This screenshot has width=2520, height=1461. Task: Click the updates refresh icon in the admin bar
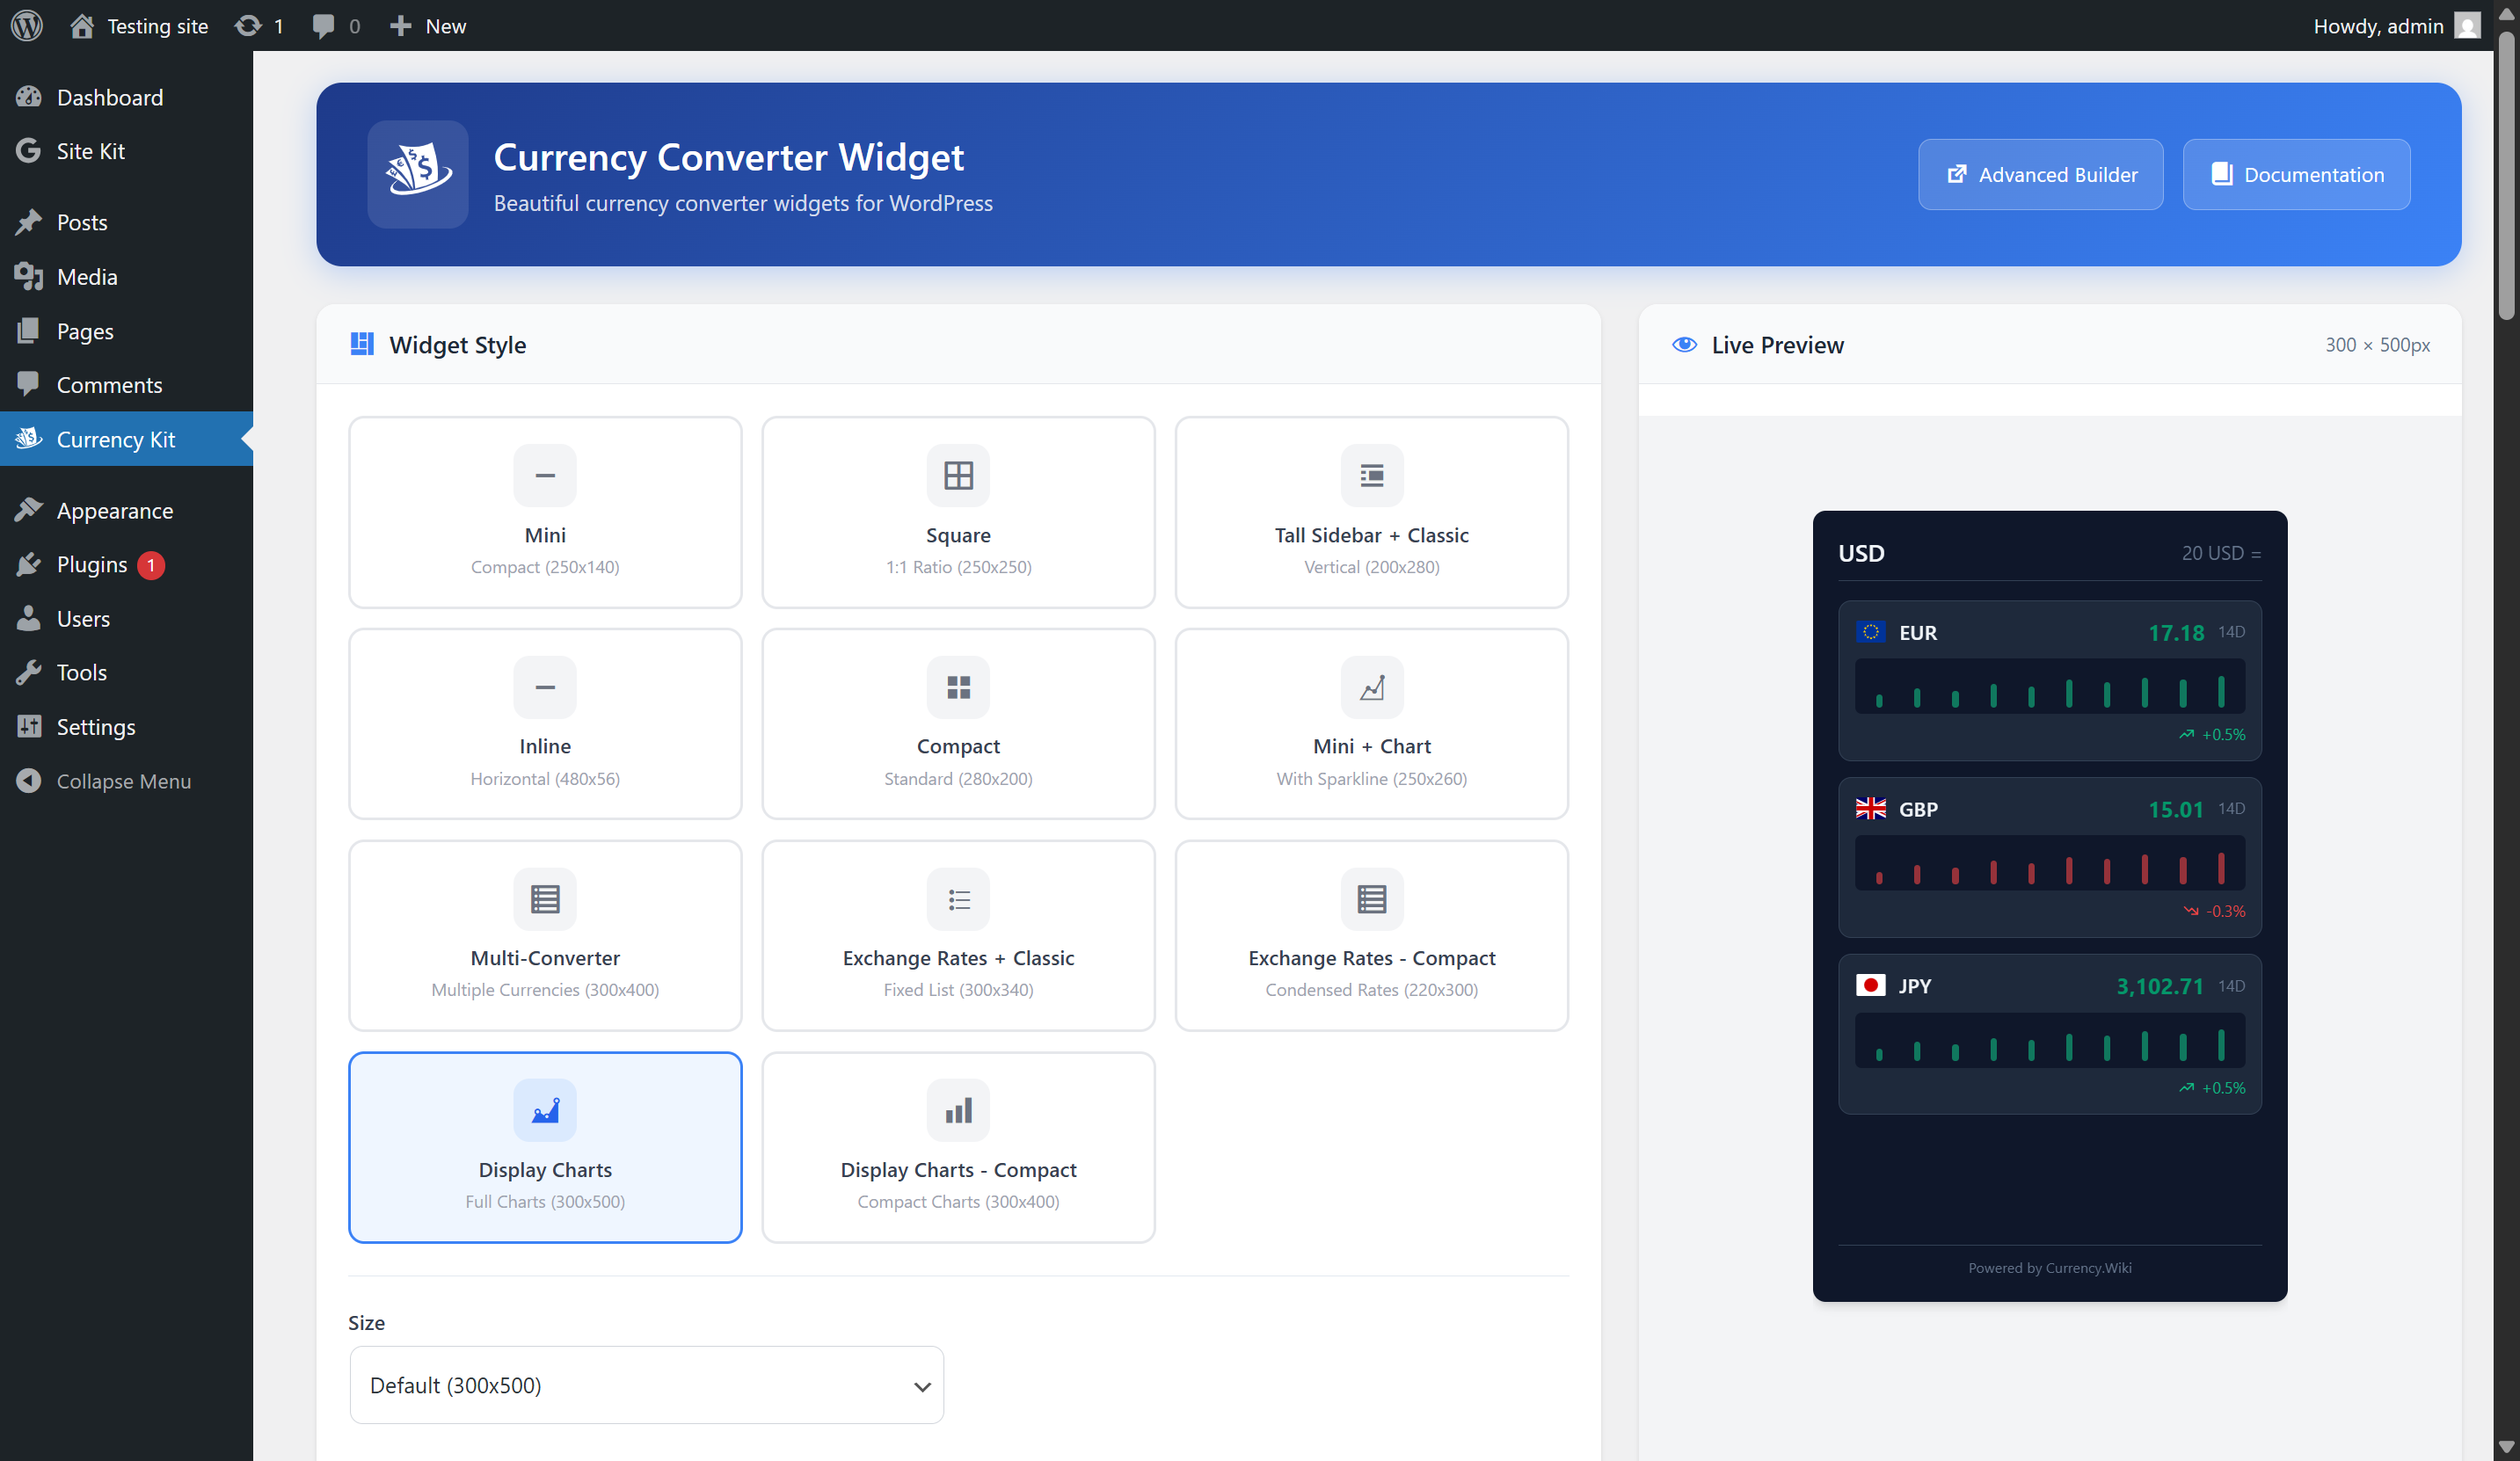(x=247, y=25)
